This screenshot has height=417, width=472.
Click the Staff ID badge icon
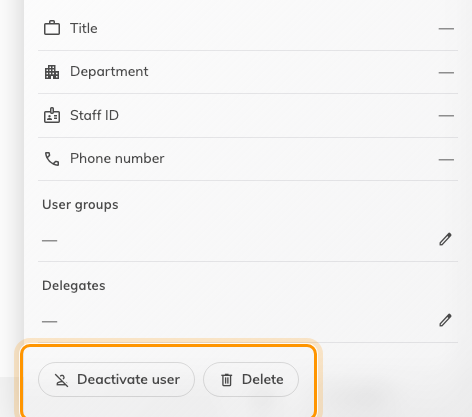[x=52, y=115]
